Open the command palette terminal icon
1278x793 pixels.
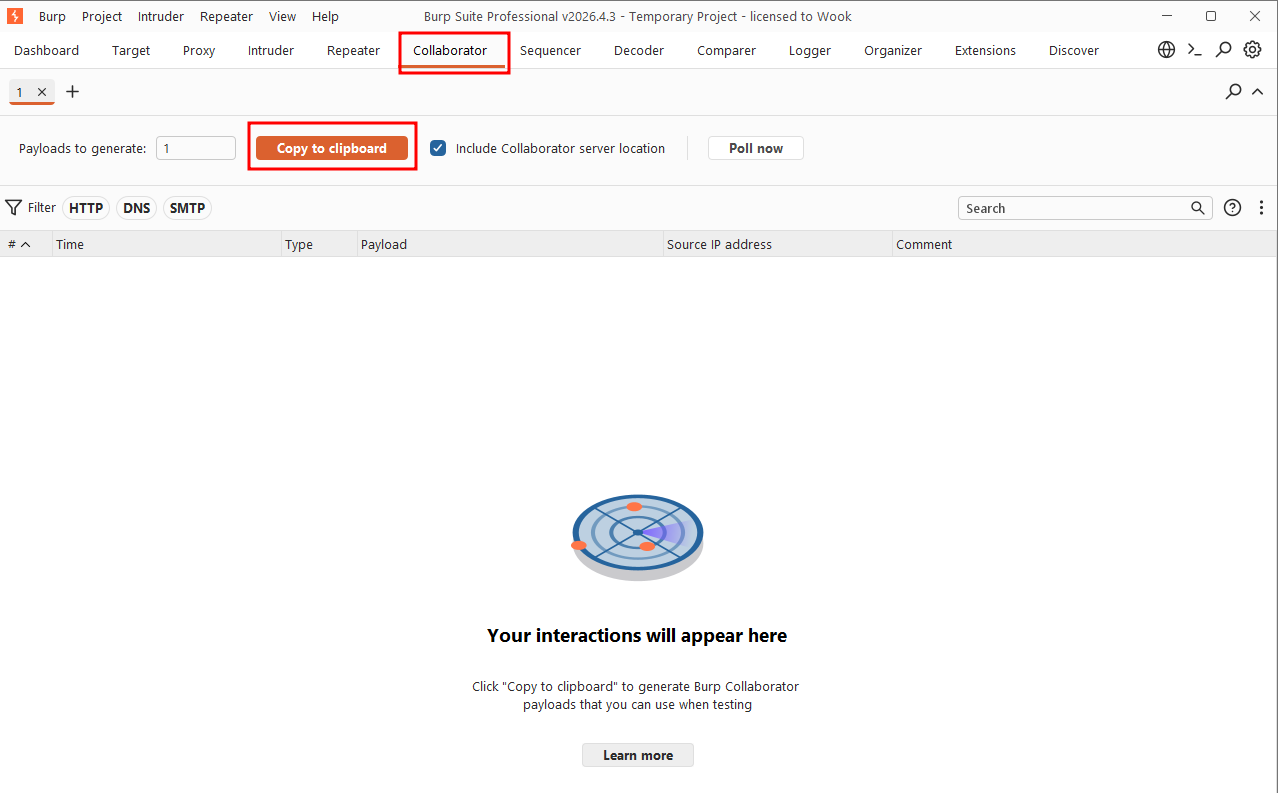(1194, 50)
